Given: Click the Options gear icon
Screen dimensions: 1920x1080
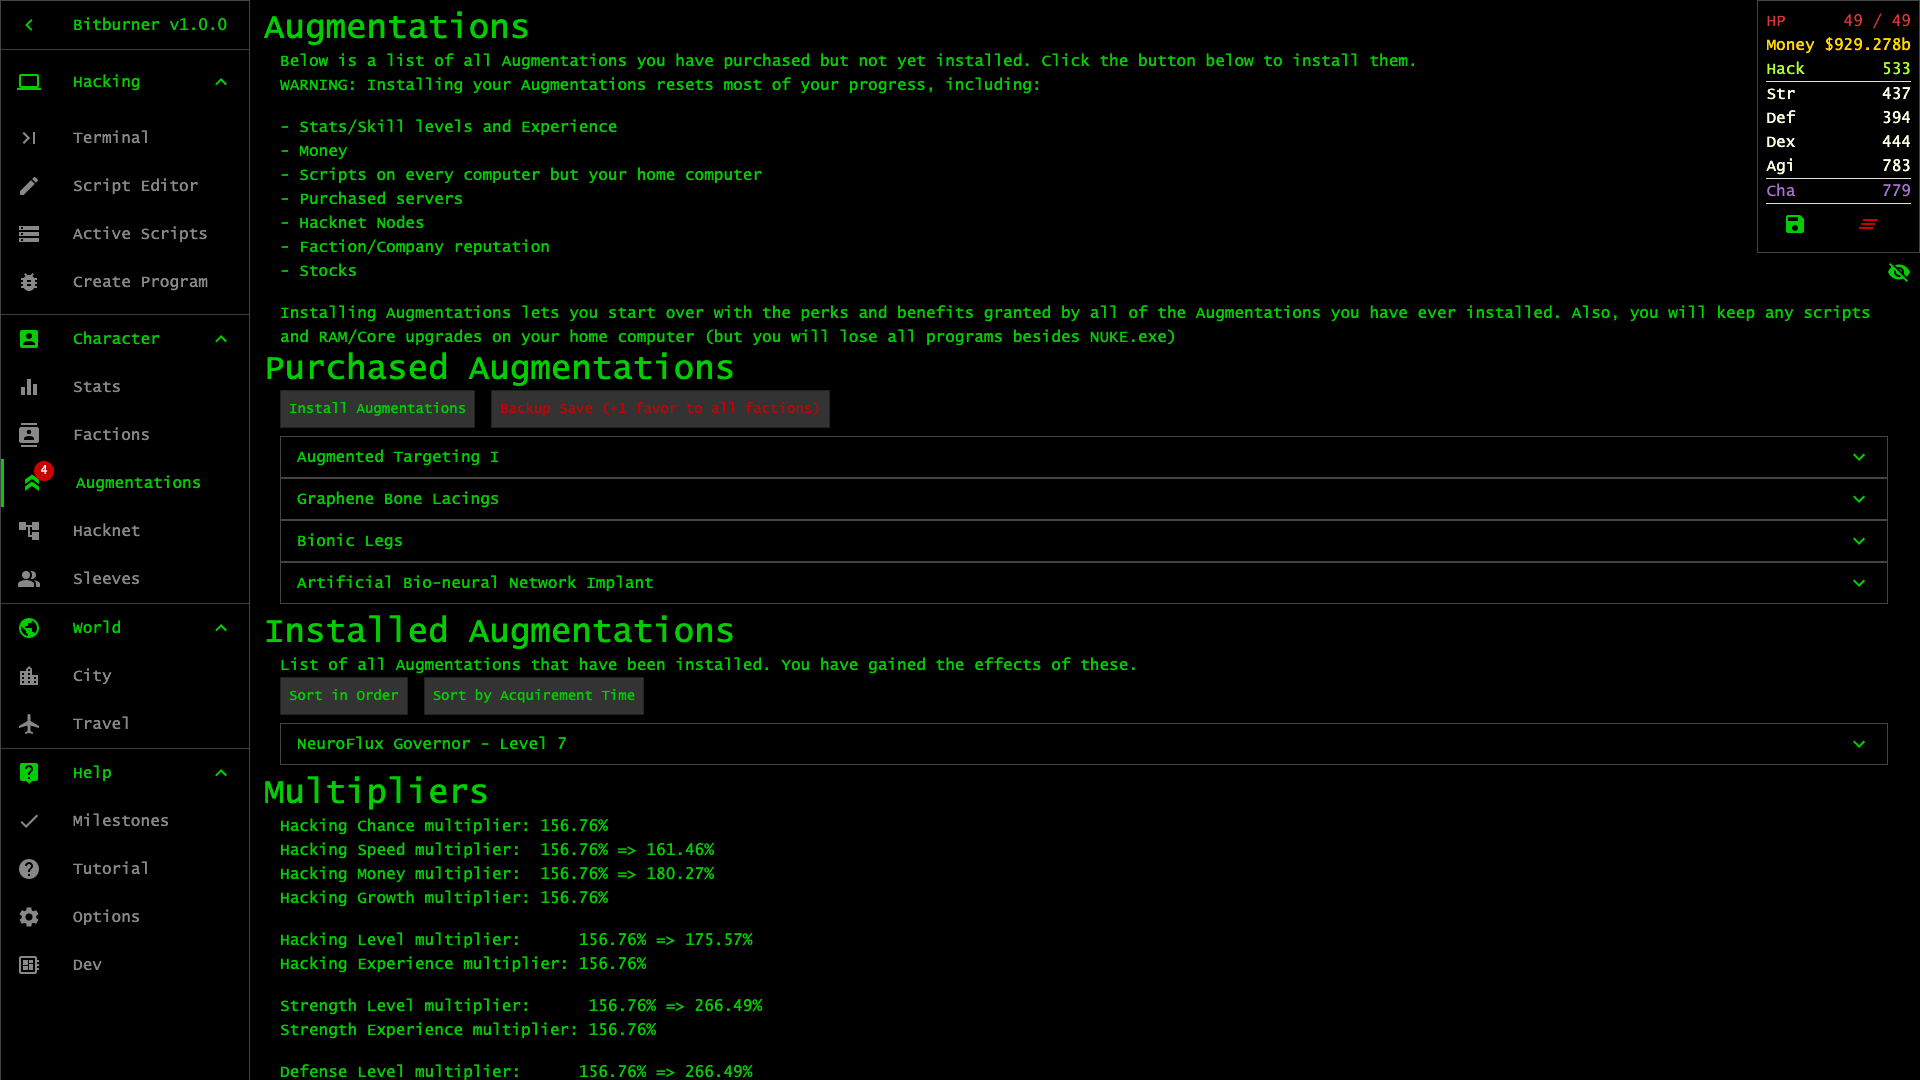Looking at the screenshot, I should (x=29, y=917).
